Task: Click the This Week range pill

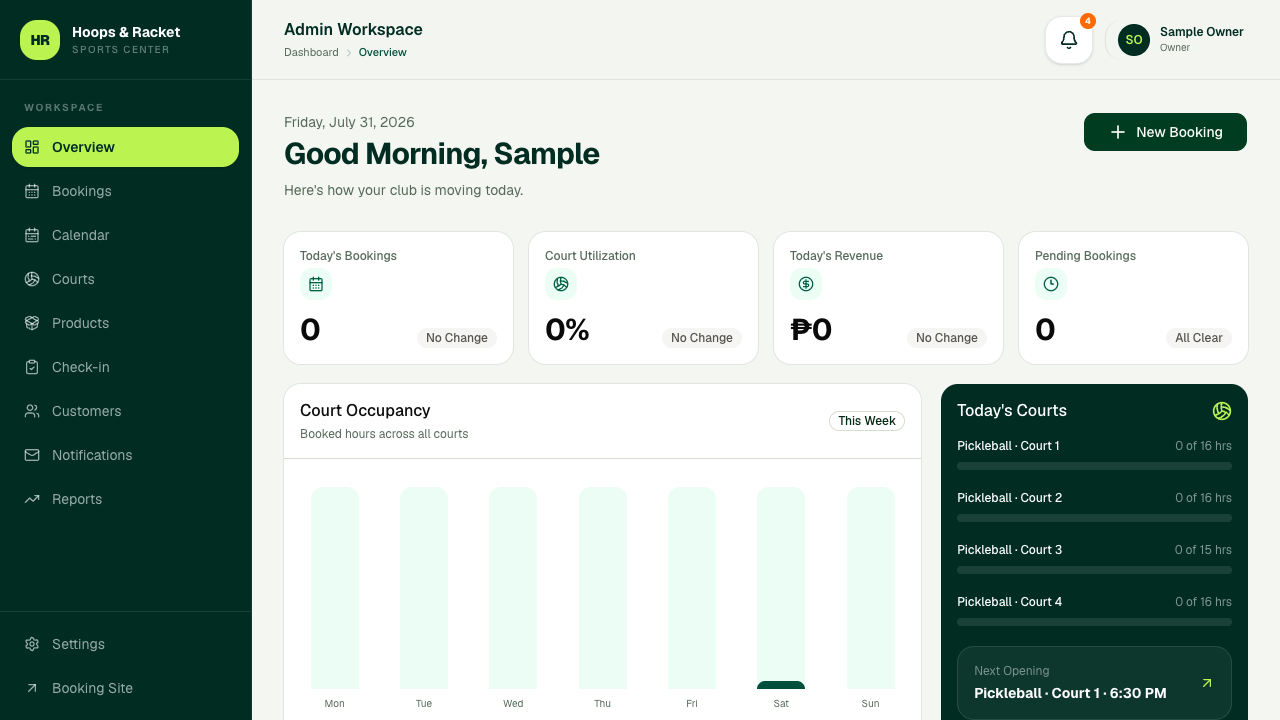Action: pyautogui.click(x=867, y=421)
